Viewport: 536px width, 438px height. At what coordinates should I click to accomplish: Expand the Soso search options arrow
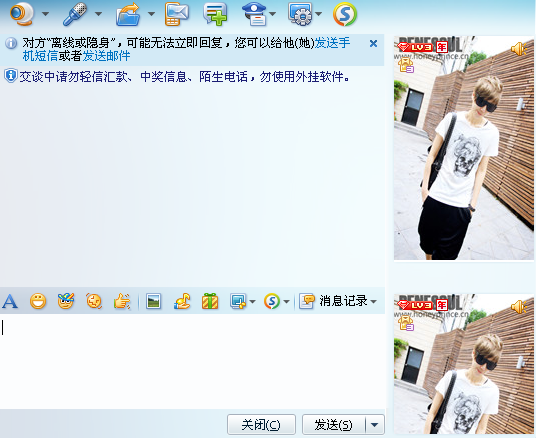coord(286,302)
